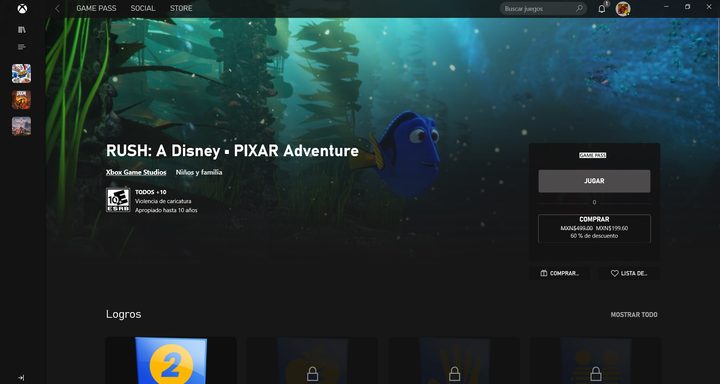Click MOSTRAR TODO for achievements
This screenshot has width=720, height=384.
pos(634,315)
